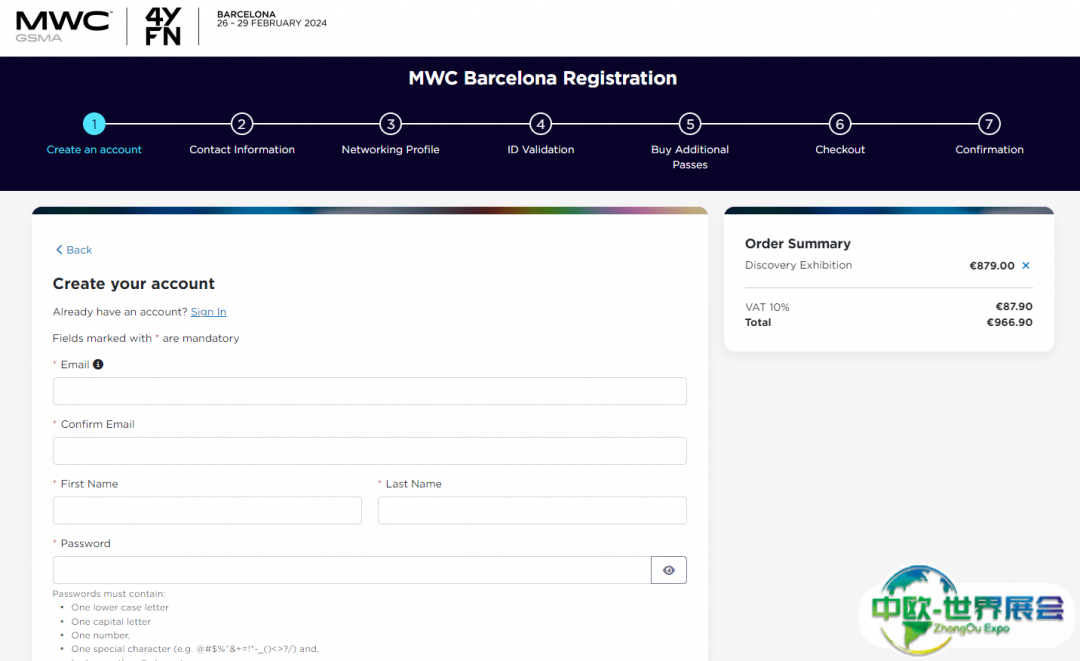Go back using the Back link
1080x661 pixels.
(x=74, y=250)
